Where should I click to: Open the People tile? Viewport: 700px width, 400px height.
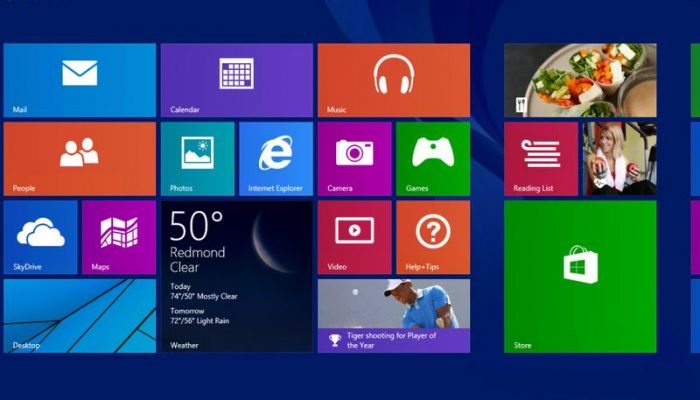coord(79,159)
